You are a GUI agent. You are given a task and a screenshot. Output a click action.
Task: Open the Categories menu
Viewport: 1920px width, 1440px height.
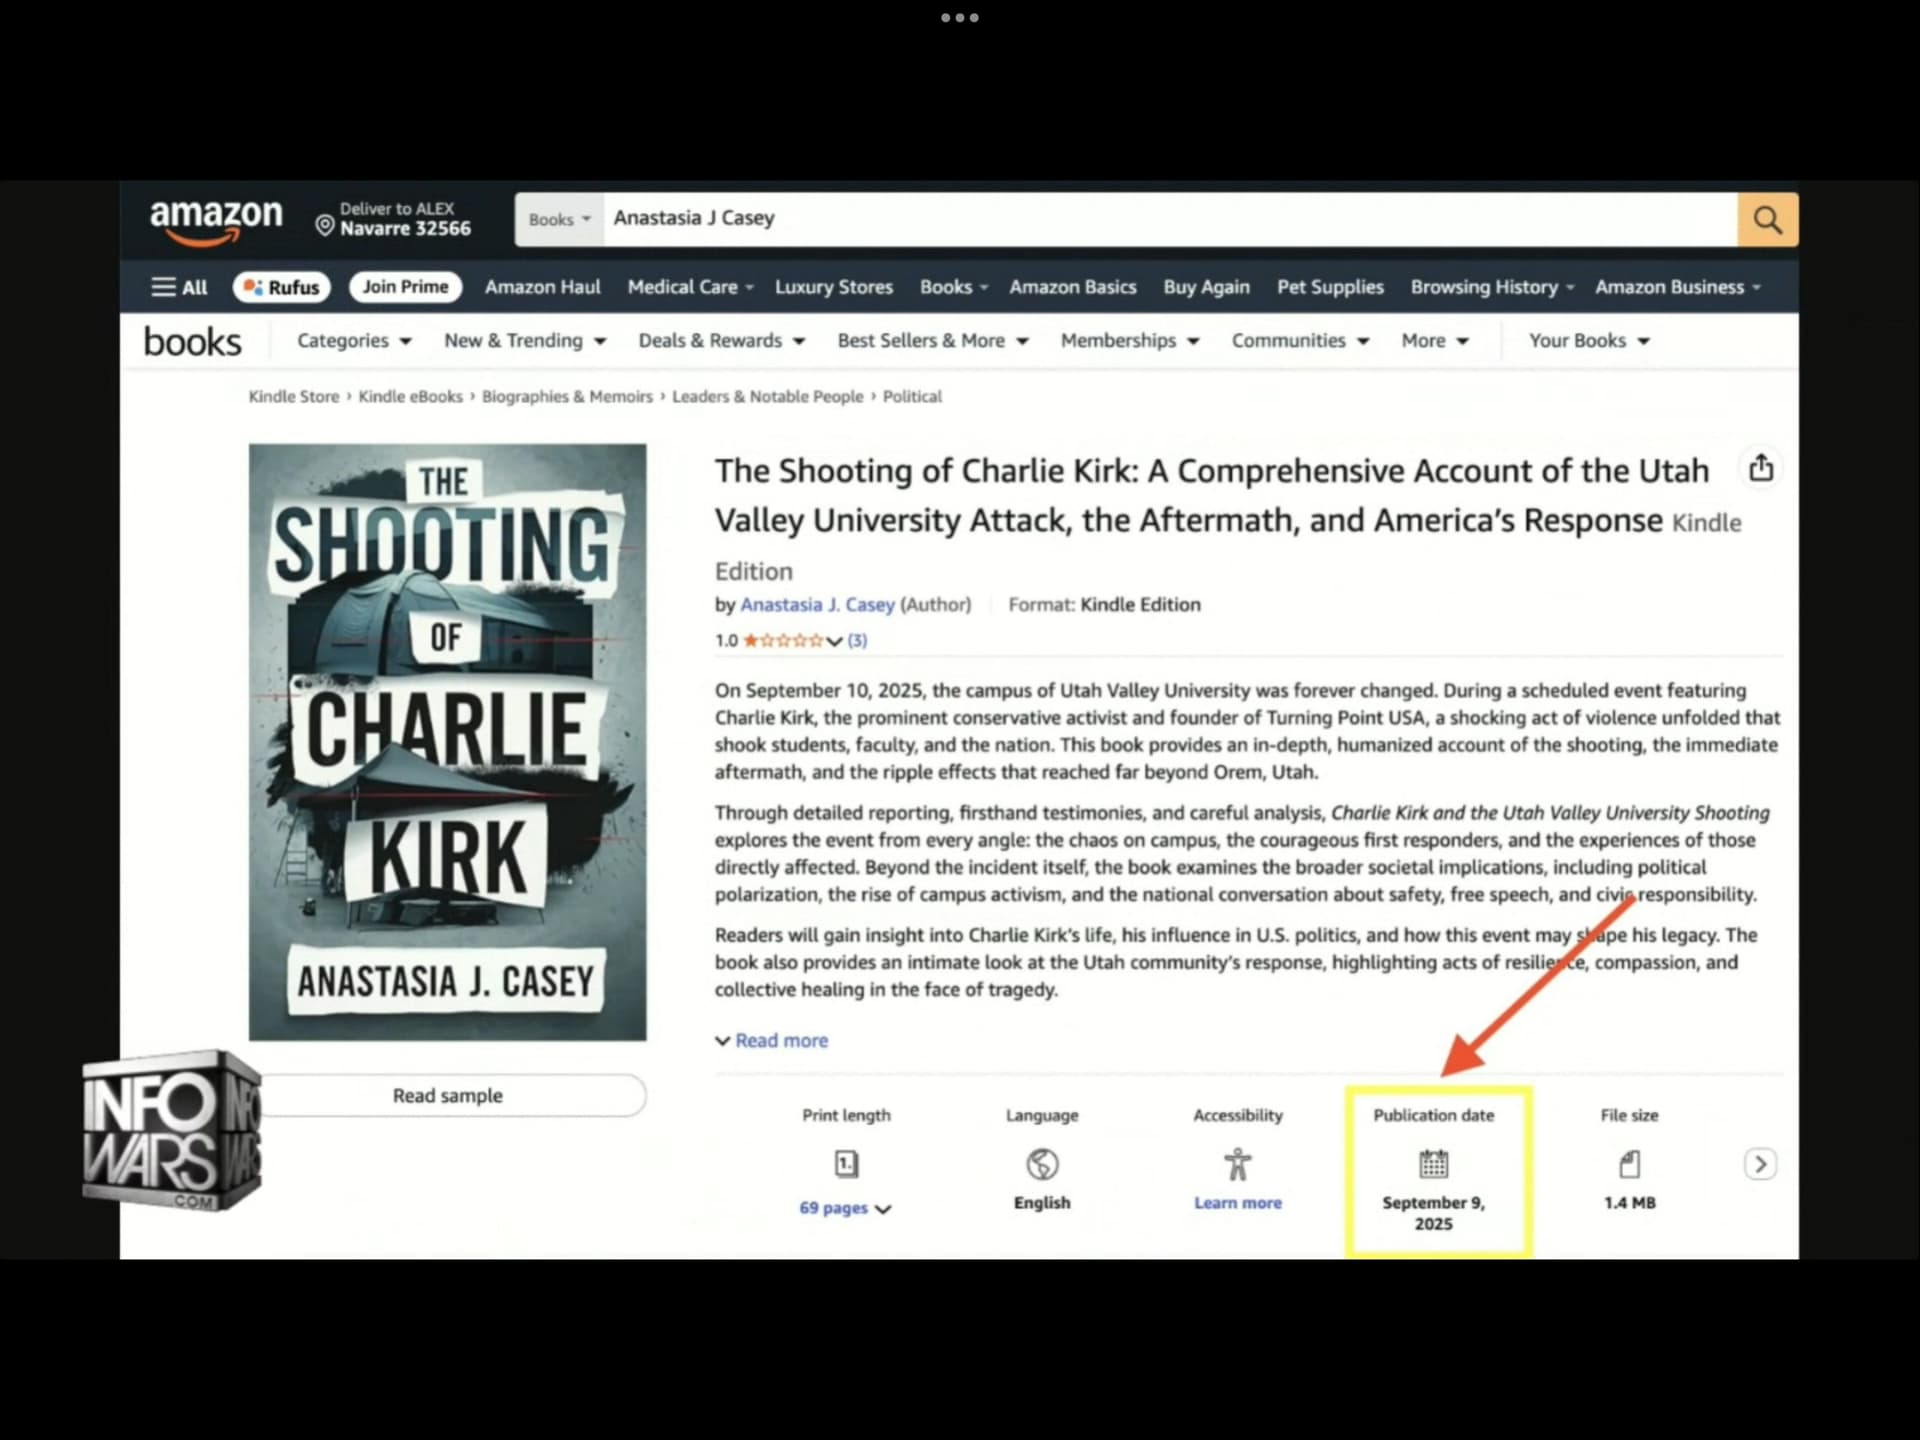354,341
